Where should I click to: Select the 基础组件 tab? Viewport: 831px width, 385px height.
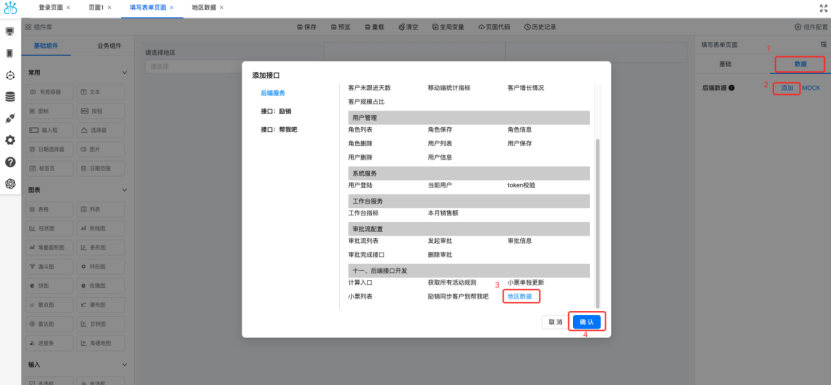[46, 46]
